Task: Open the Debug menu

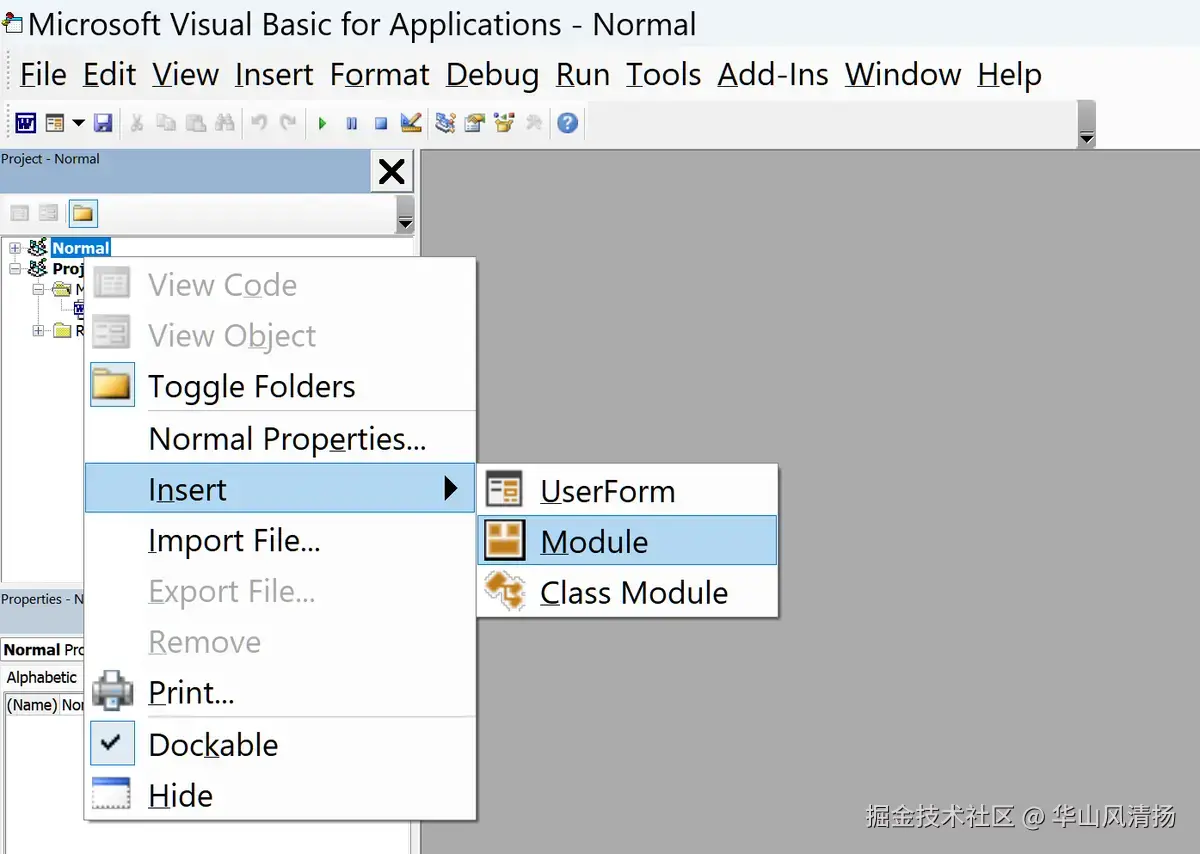Action: 493,74
